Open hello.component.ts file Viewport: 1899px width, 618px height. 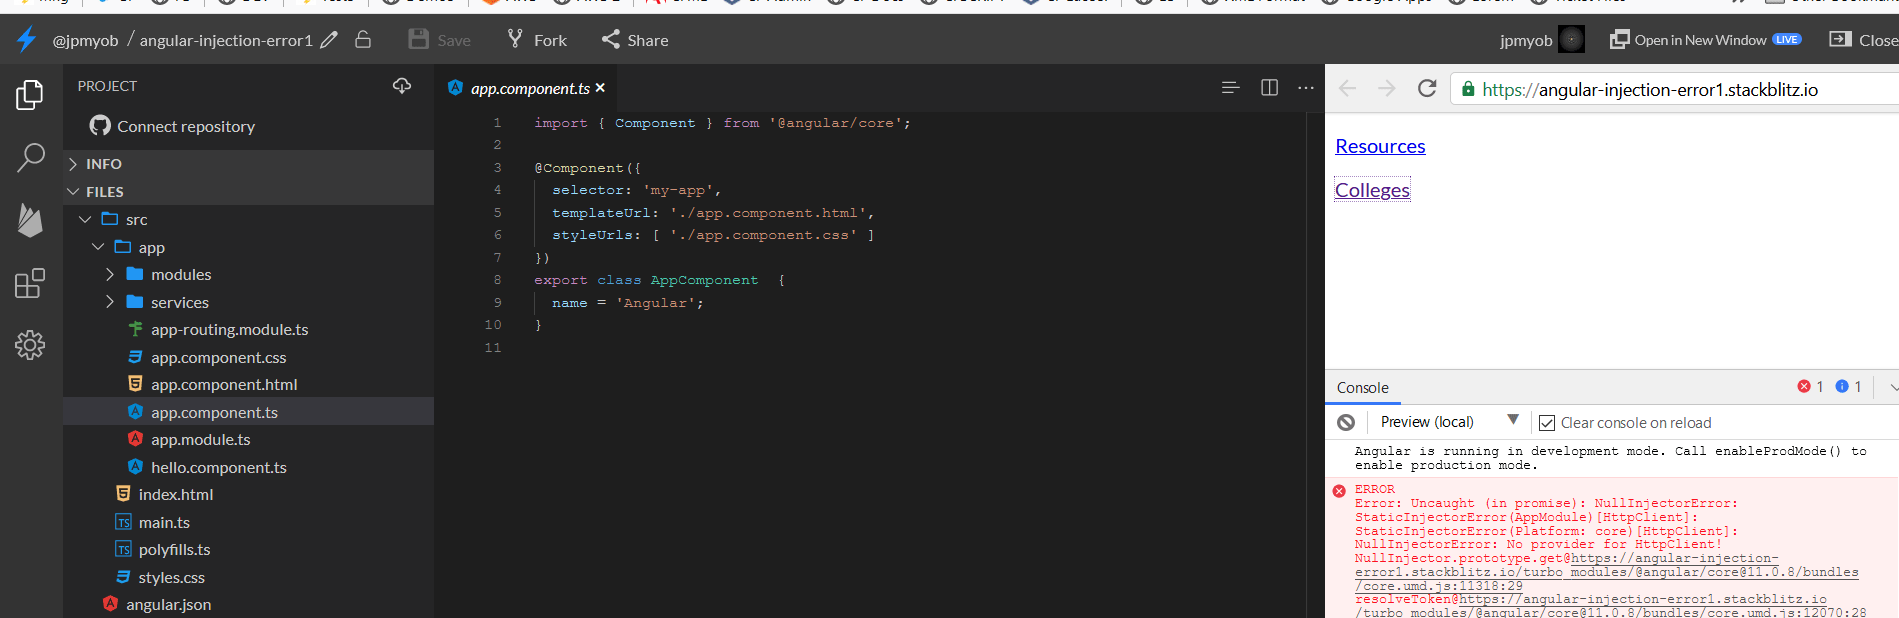pyautogui.click(x=248, y=467)
